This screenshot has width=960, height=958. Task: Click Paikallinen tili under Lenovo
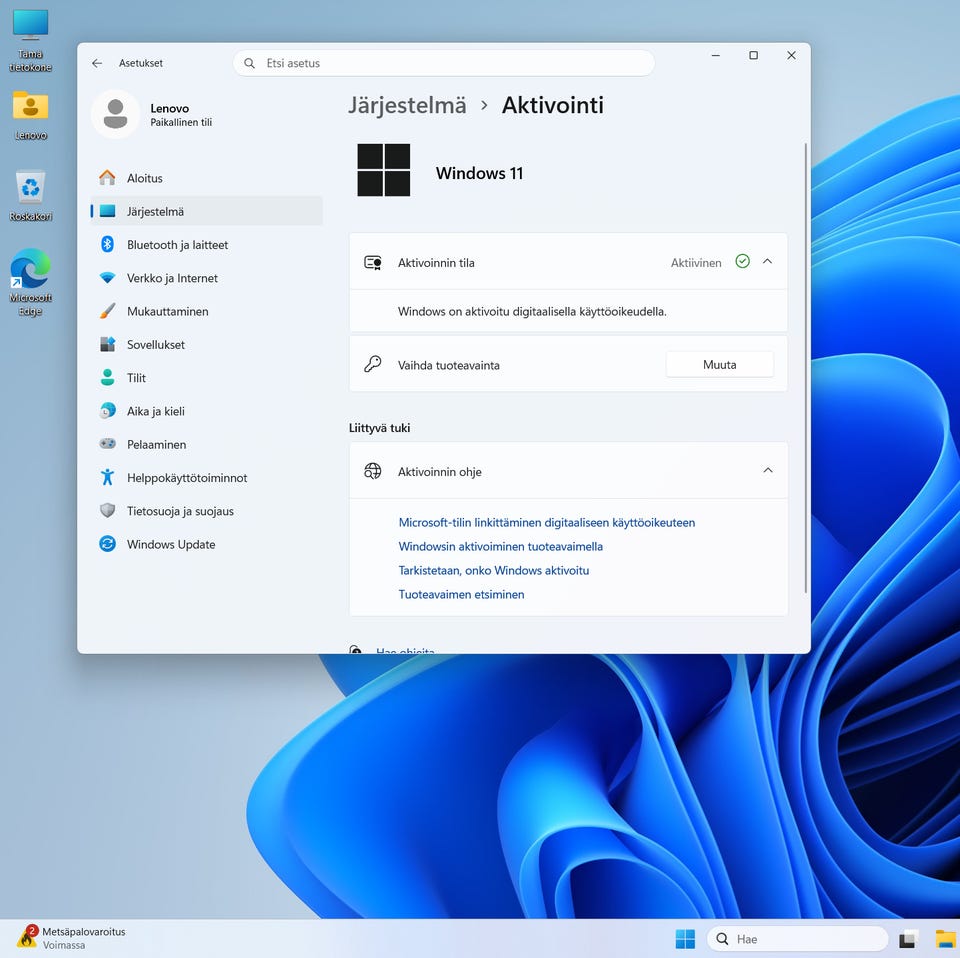click(x=181, y=122)
